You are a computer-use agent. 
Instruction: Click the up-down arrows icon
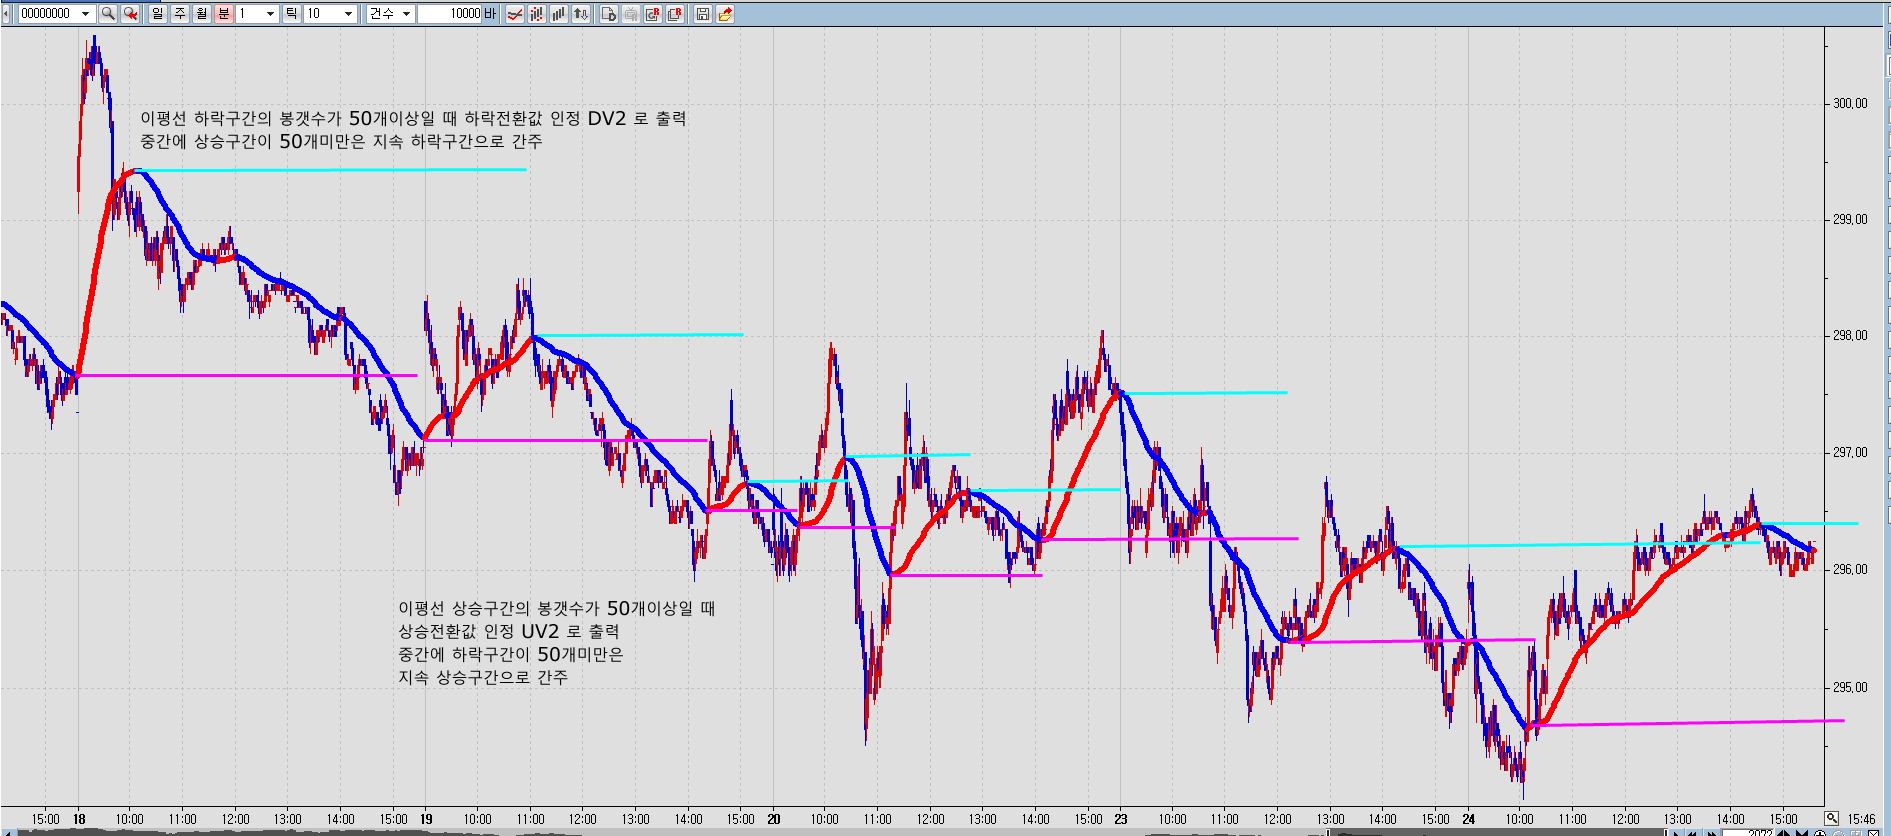[581, 14]
